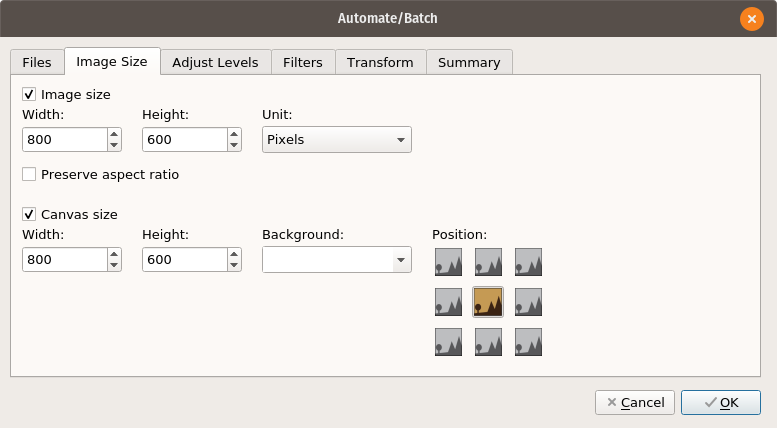777x428 pixels.
Task: Uncheck the Canvas size checkbox
Action: click(x=29, y=214)
